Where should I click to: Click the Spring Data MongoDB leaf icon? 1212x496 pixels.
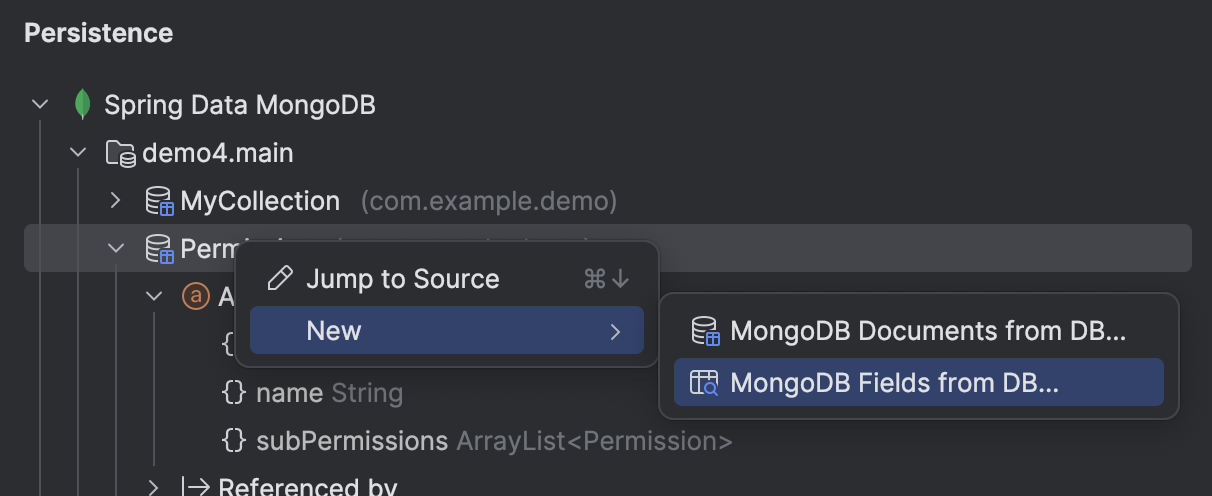[83, 104]
